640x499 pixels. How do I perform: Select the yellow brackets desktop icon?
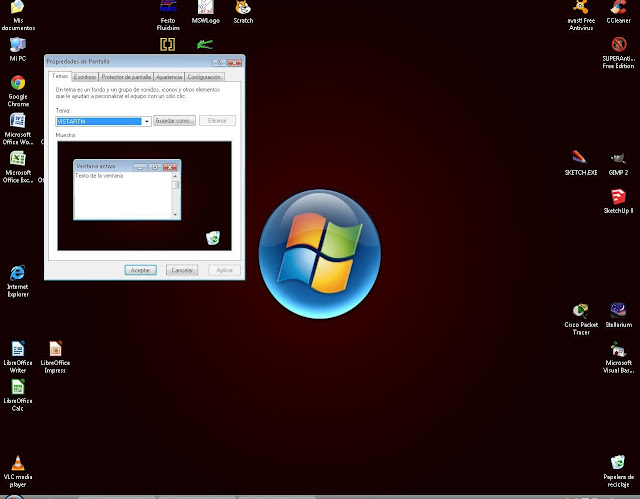tap(167, 44)
